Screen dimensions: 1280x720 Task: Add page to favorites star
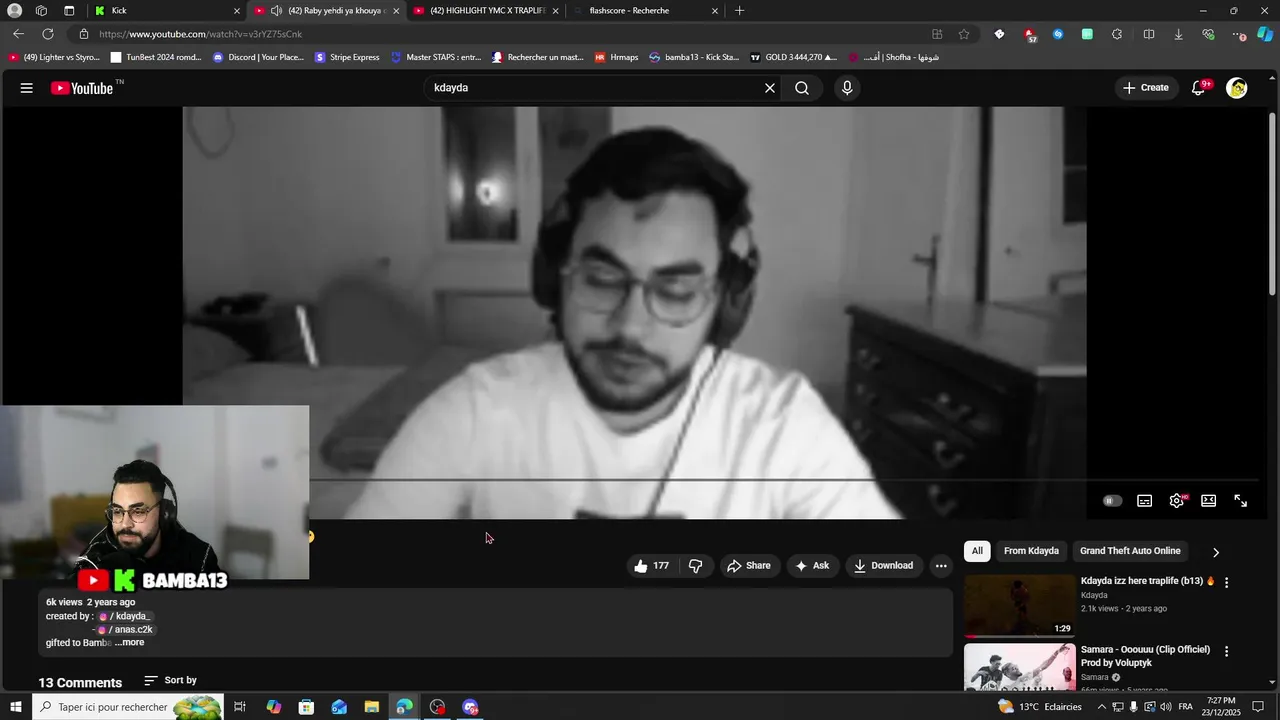tap(964, 34)
